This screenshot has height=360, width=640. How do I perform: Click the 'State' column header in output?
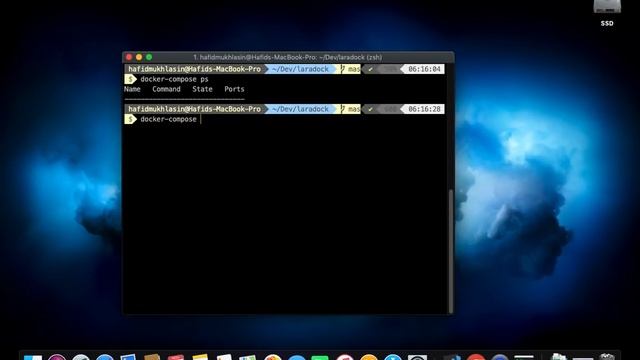click(202, 89)
